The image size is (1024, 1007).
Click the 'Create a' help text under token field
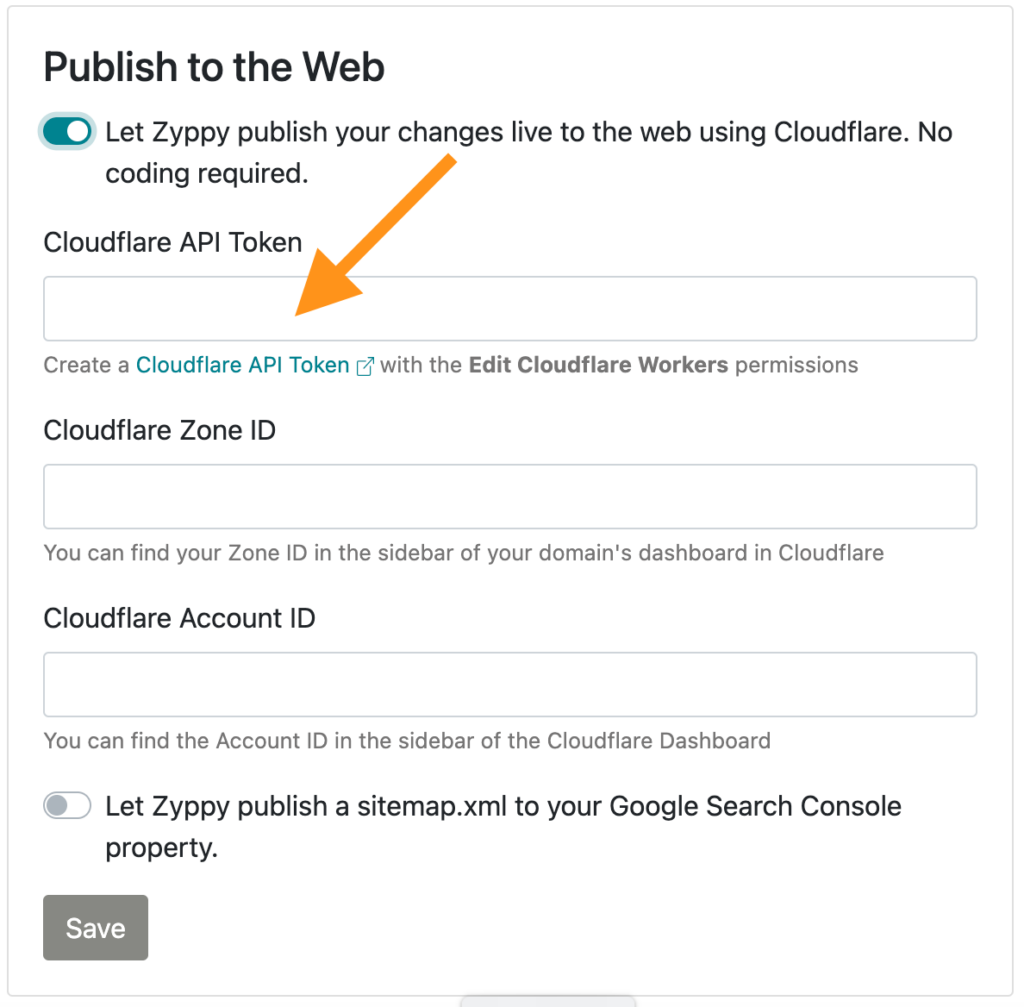click(86, 364)
